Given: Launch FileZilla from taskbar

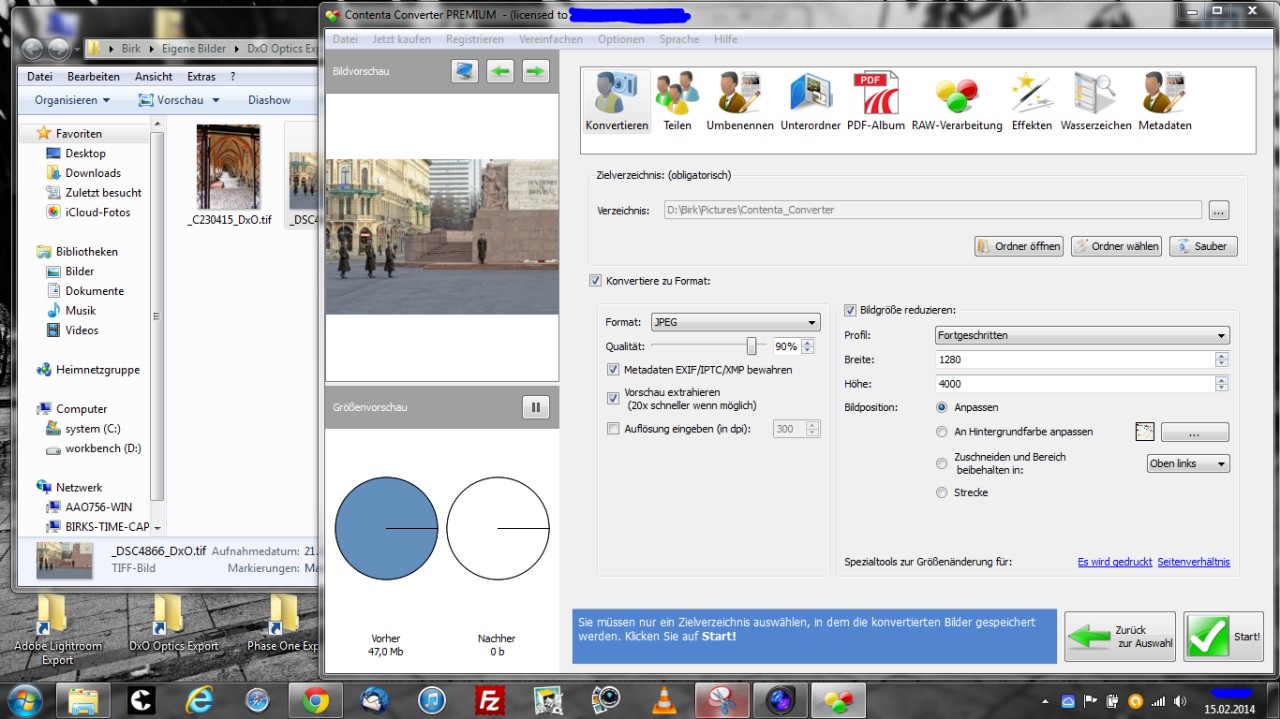Looking at the screenshot, I should 490,700.
